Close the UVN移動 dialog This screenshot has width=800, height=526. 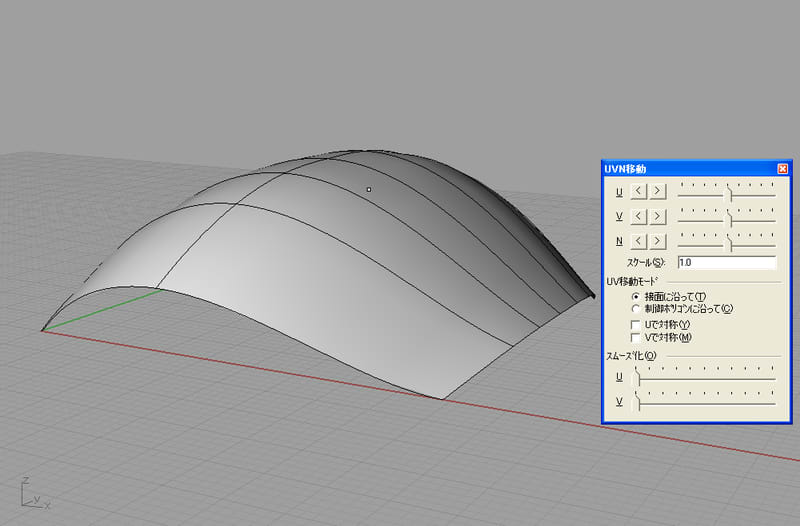coord(782,169)
